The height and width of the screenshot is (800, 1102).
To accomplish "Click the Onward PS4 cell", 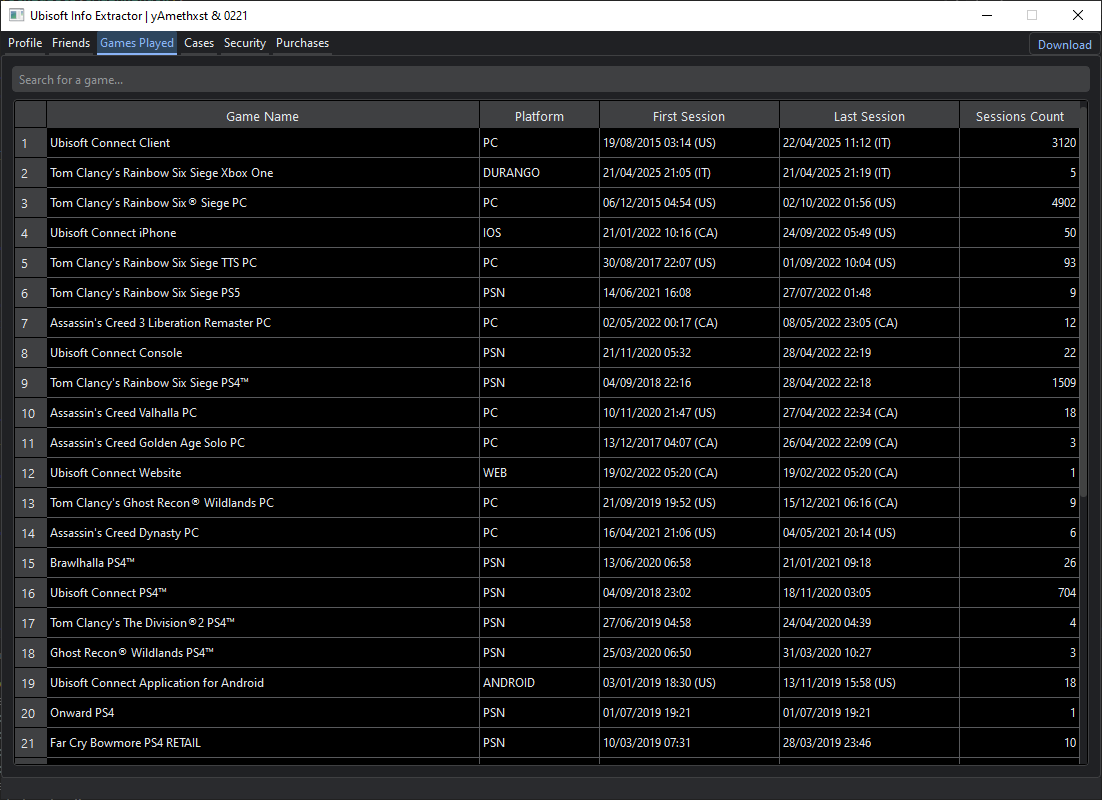I will pos(263,712).
